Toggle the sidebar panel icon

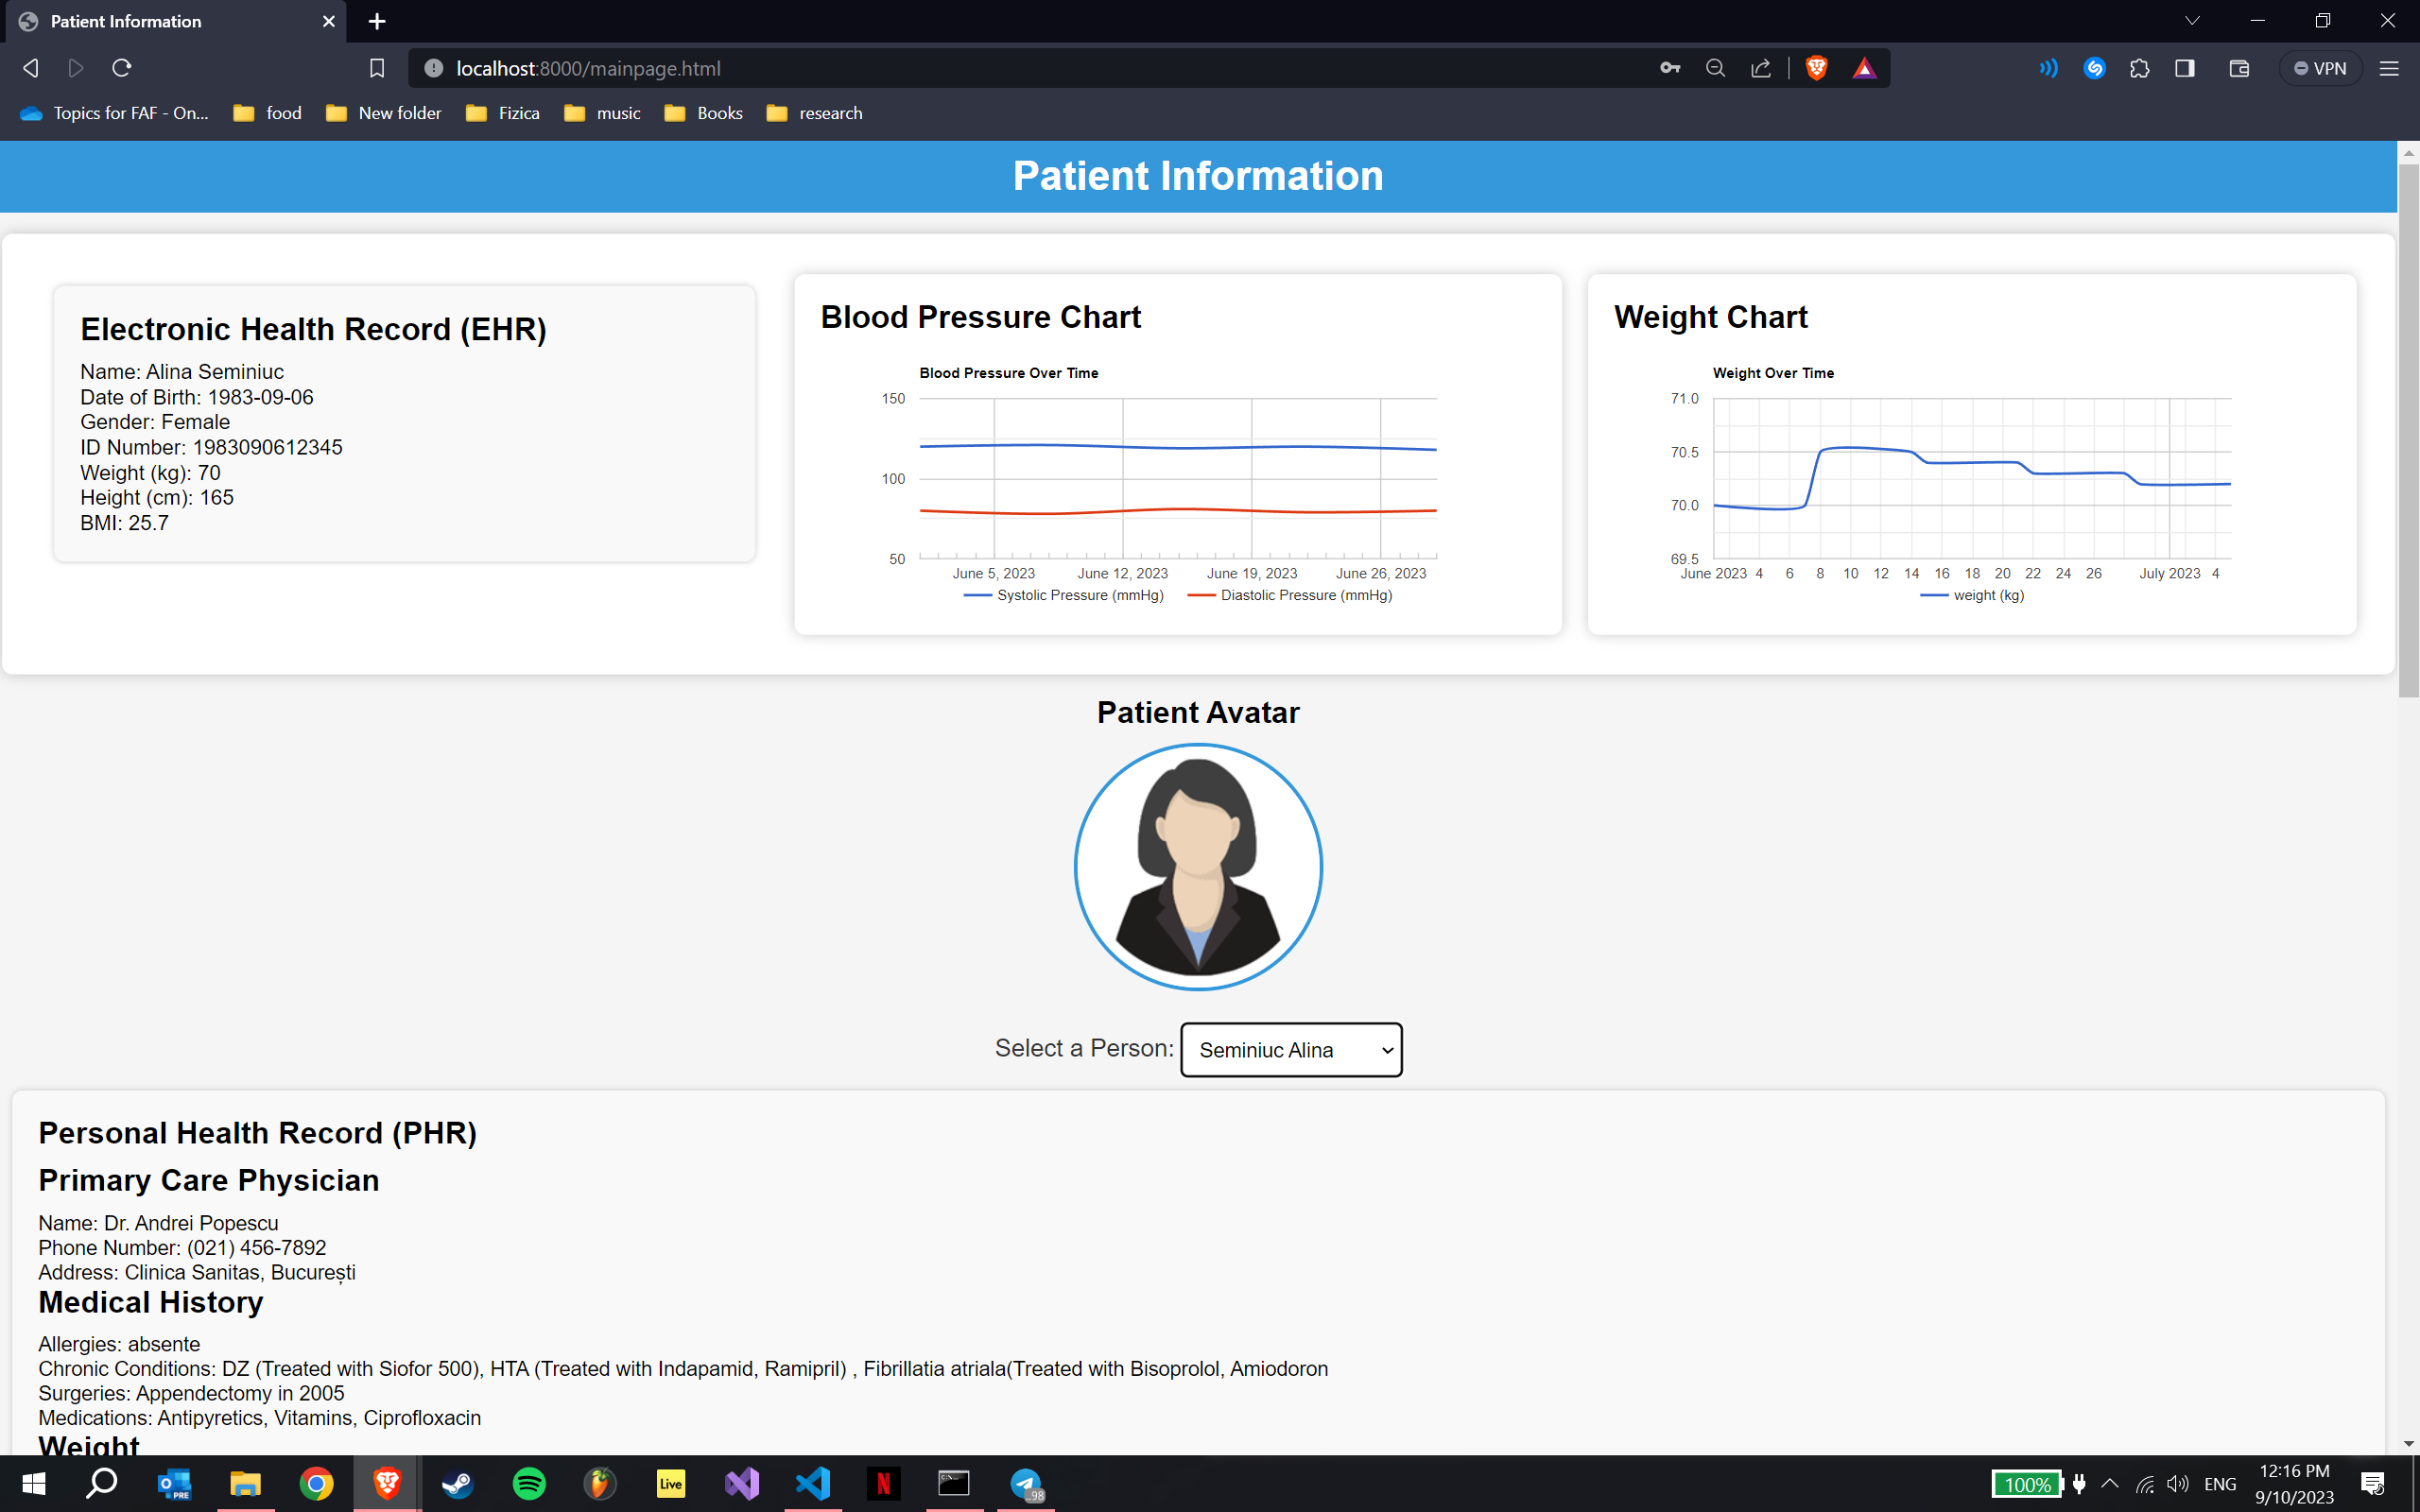pos(2185,68)
